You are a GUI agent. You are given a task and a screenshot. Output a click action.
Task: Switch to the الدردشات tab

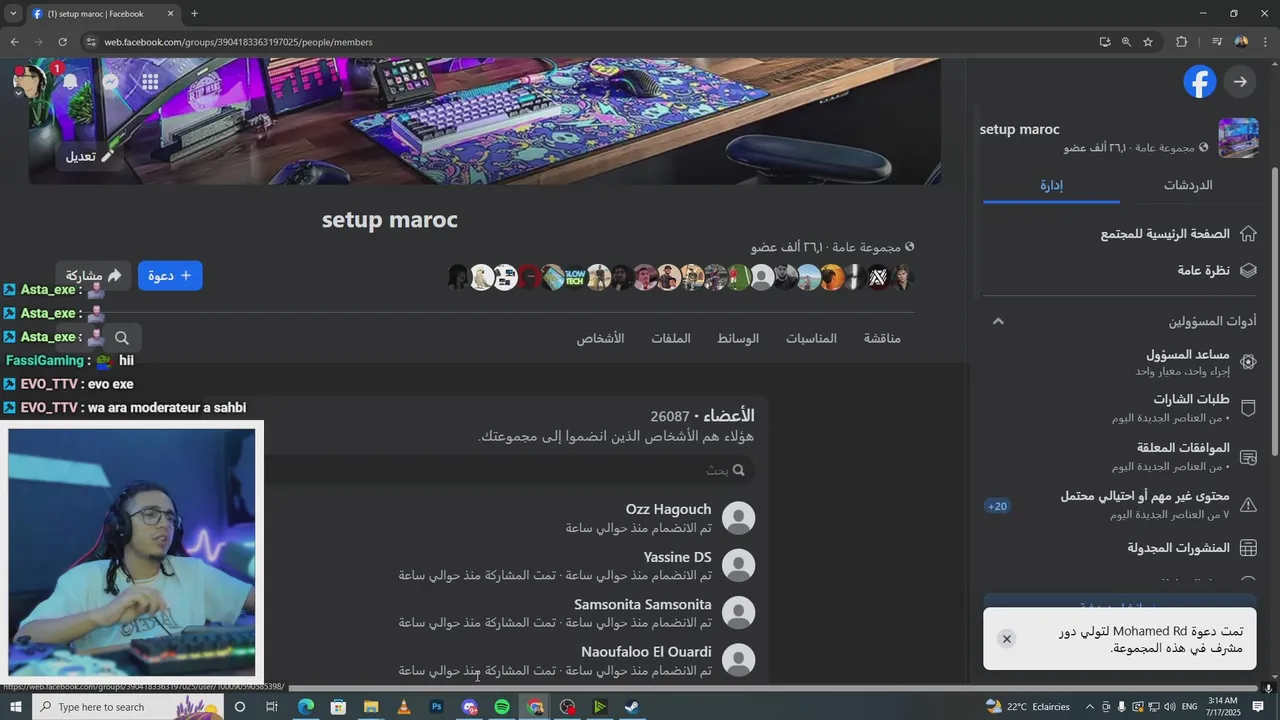tap(1188, 185)
